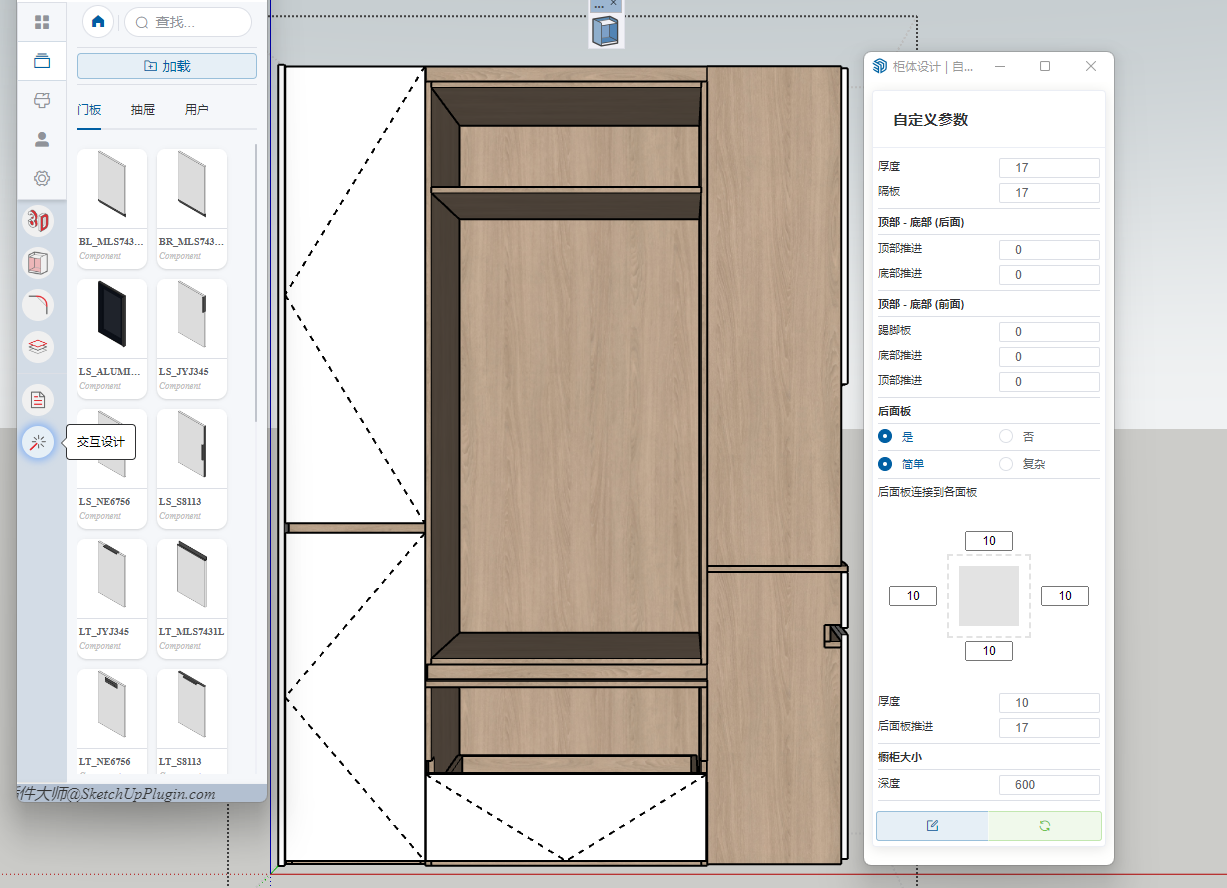Switch to the 用户 tab
This screenshot has height=888, width=1227.
[x=197, y=110]
